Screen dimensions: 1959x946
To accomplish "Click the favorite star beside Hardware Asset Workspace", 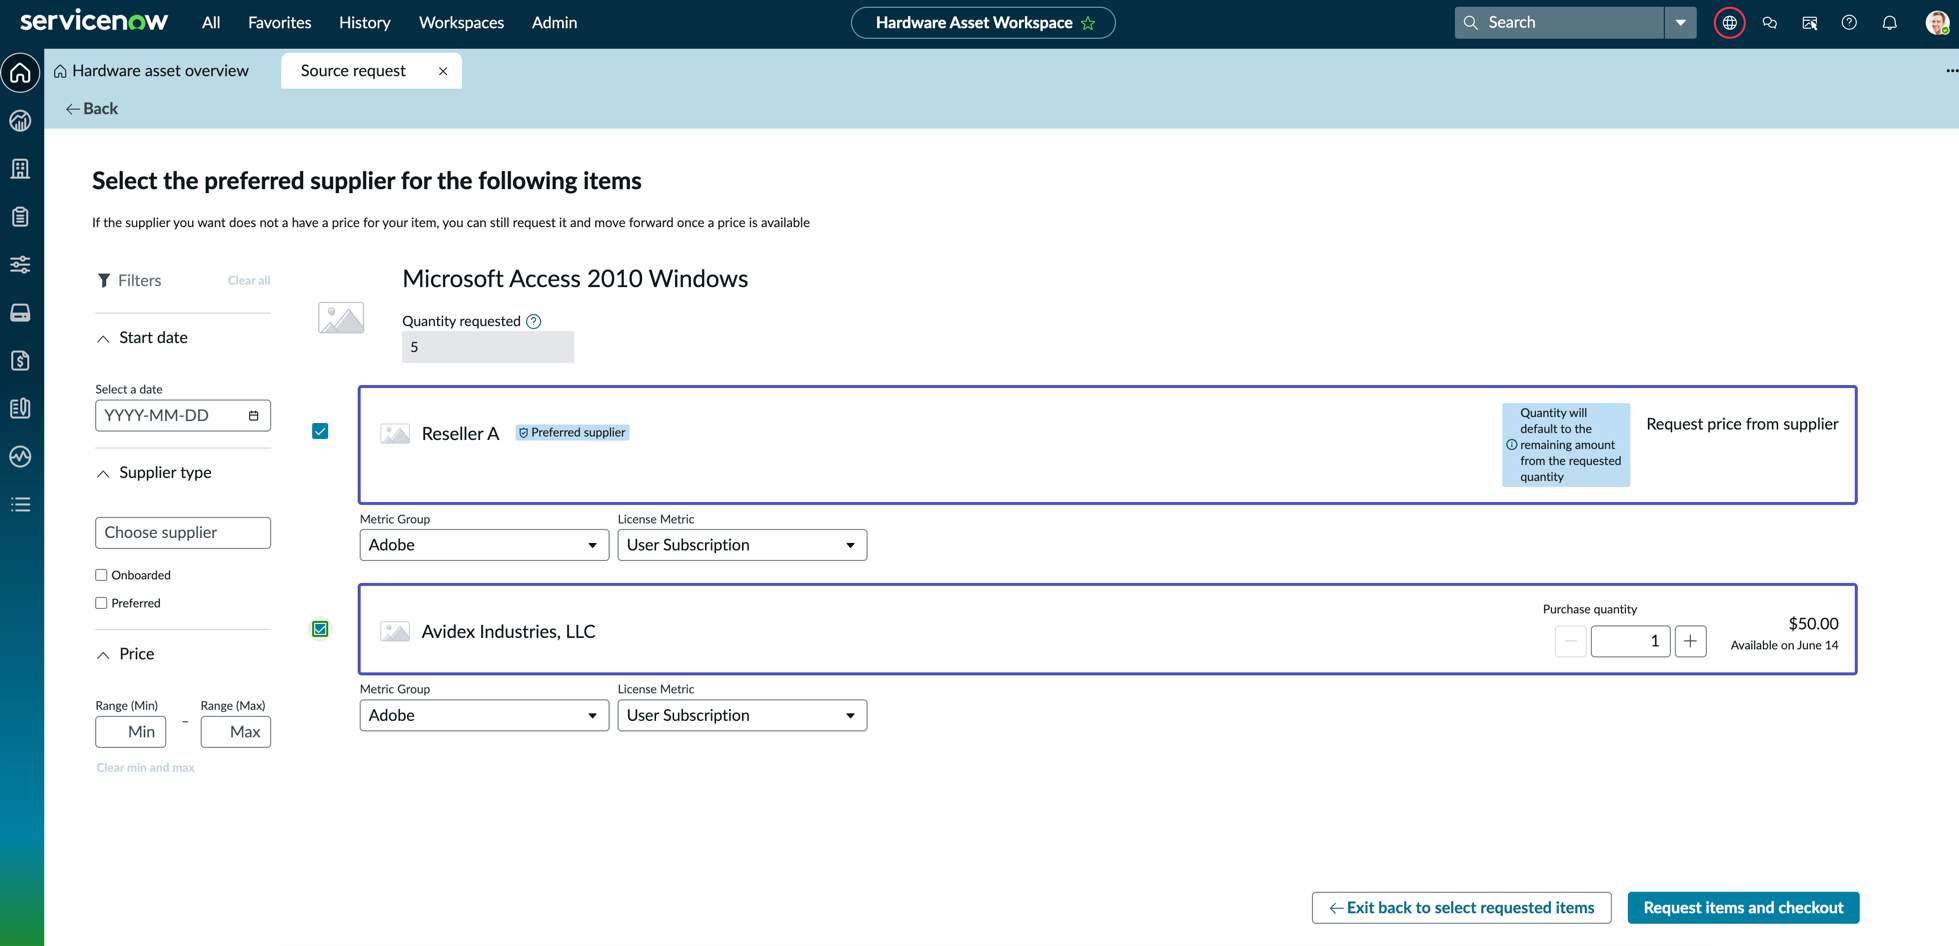I will tap(1088, 23).
